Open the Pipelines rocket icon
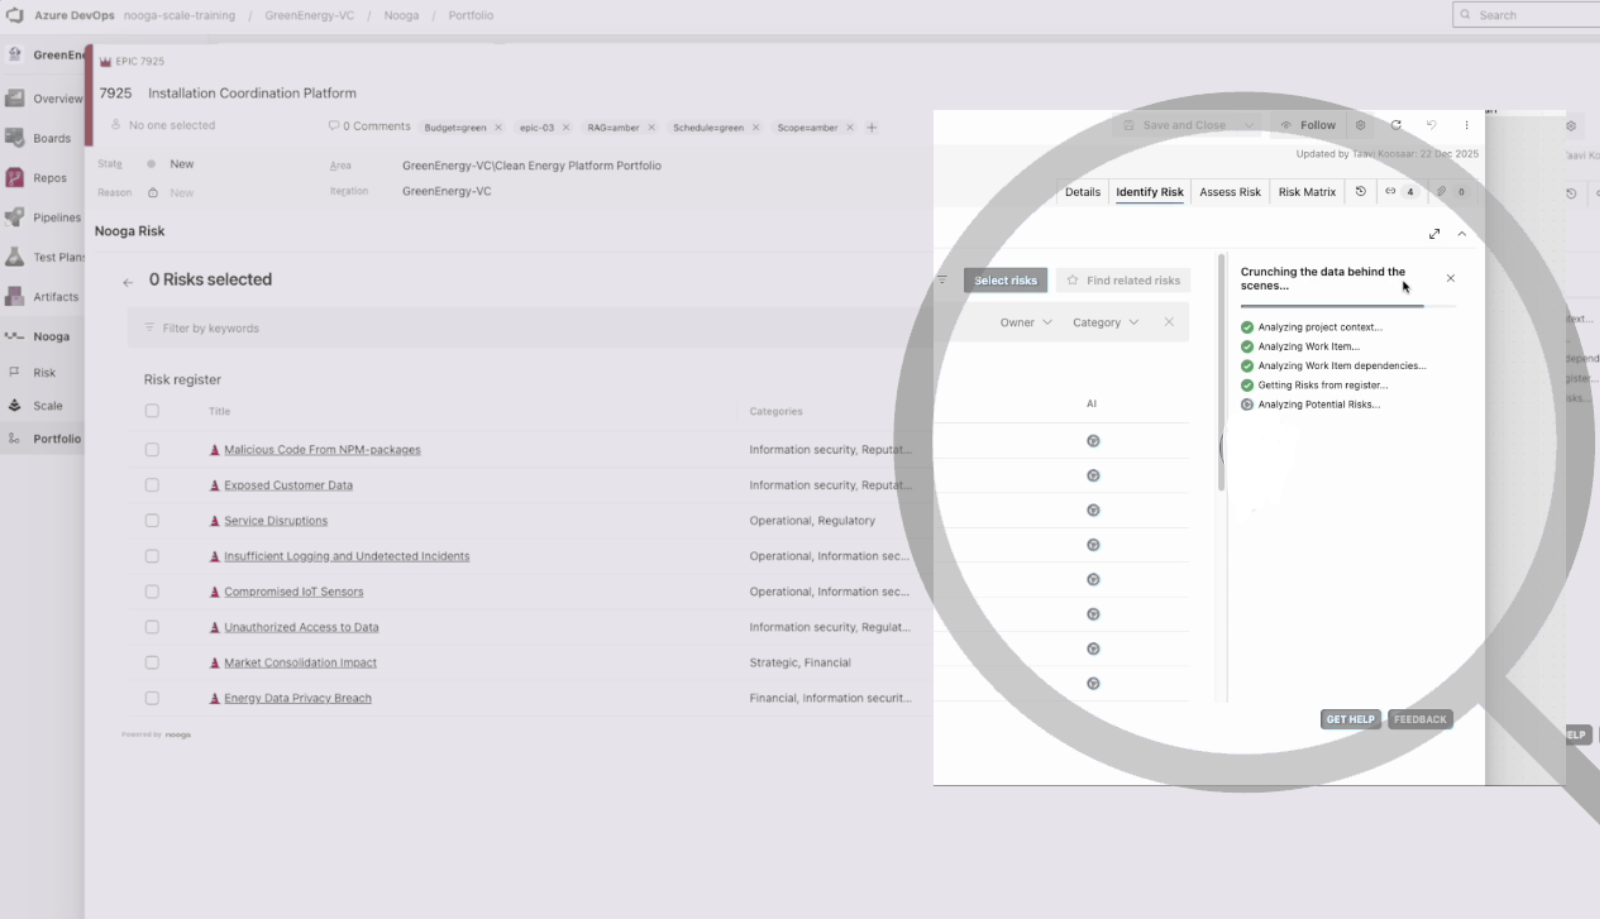This screenshot has width=1600, height=919. [x=14, y=217]
